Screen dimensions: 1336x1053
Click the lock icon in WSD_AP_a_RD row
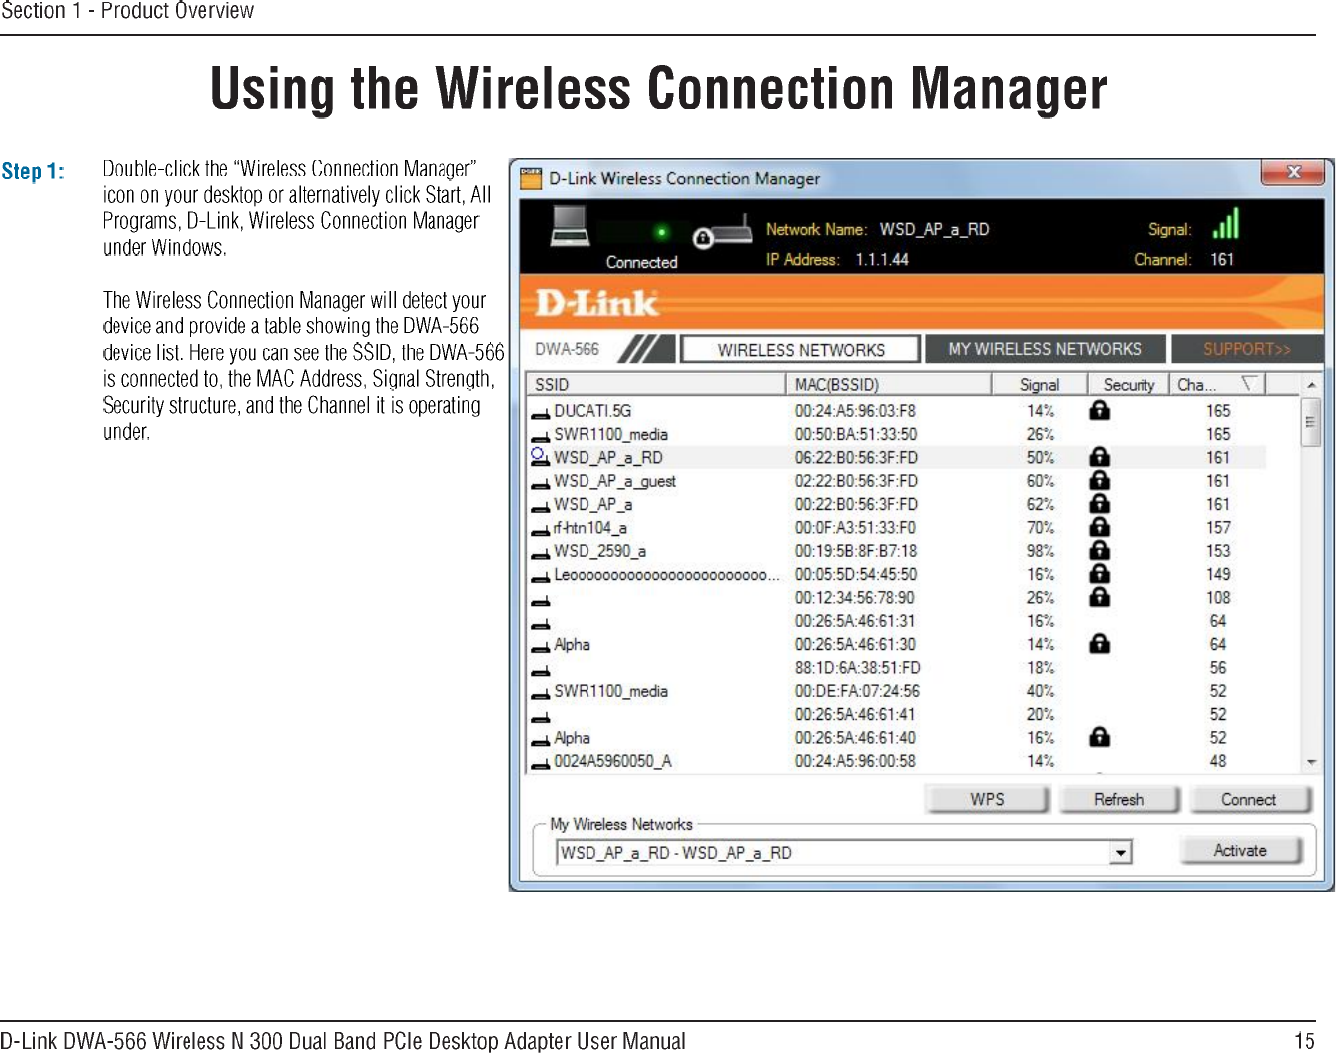pyautogui.click(x=1099, y=457)
